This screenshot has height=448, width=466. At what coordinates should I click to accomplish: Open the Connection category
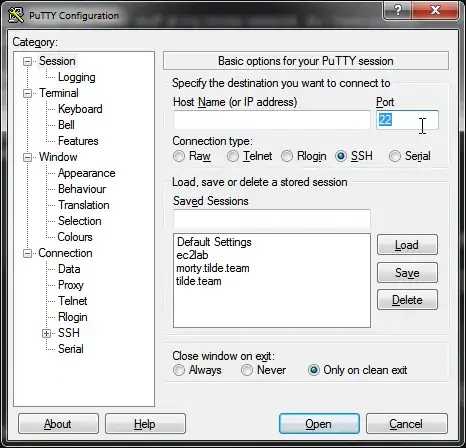pyautogui.click(x=65, y=253)
